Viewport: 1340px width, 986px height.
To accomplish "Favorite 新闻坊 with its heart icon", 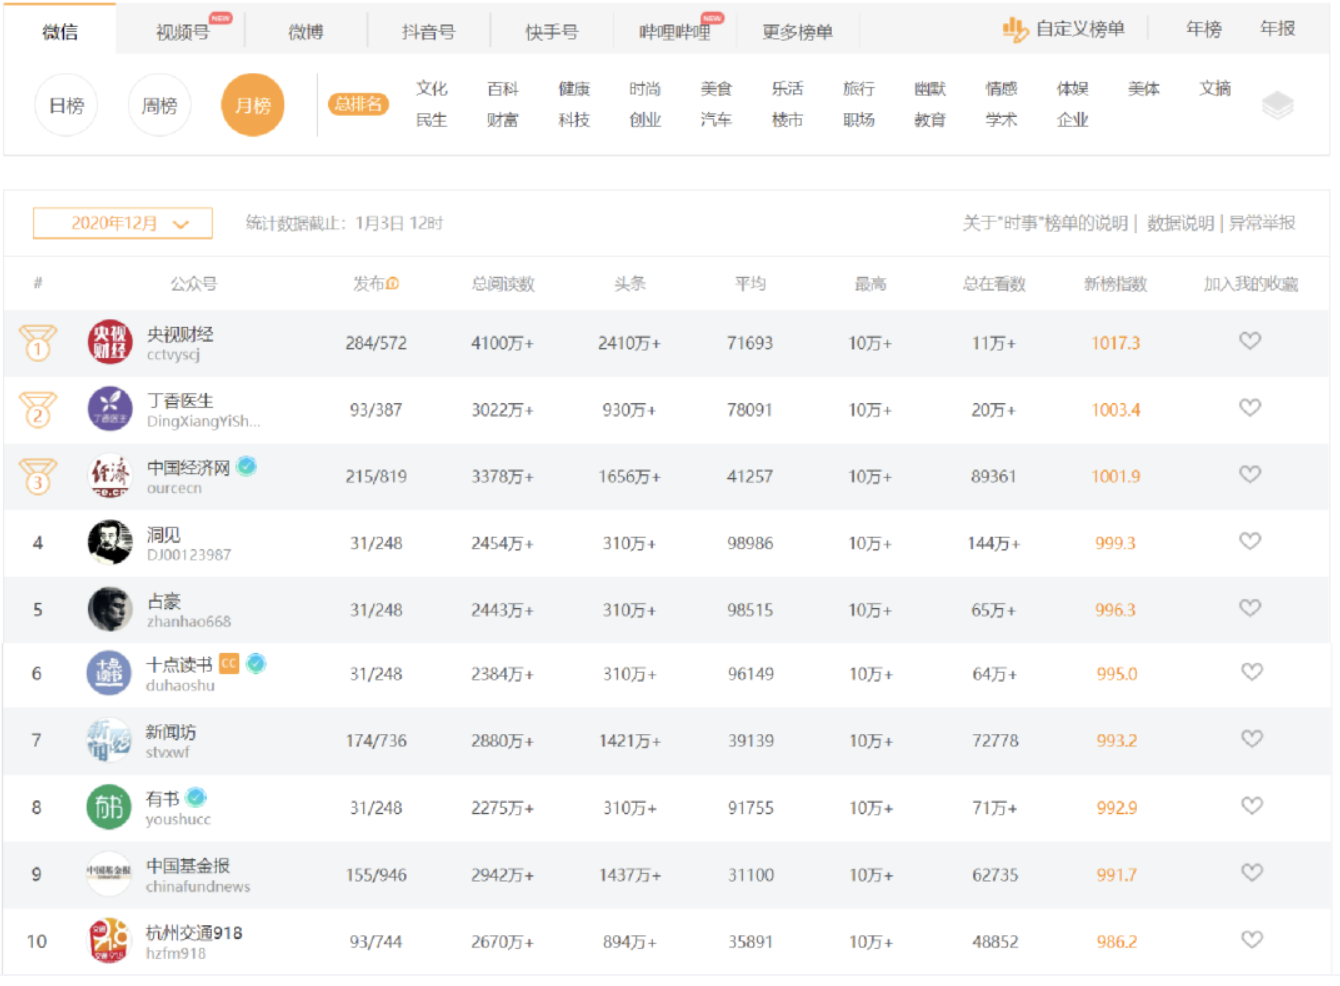I will point(1252,739).
